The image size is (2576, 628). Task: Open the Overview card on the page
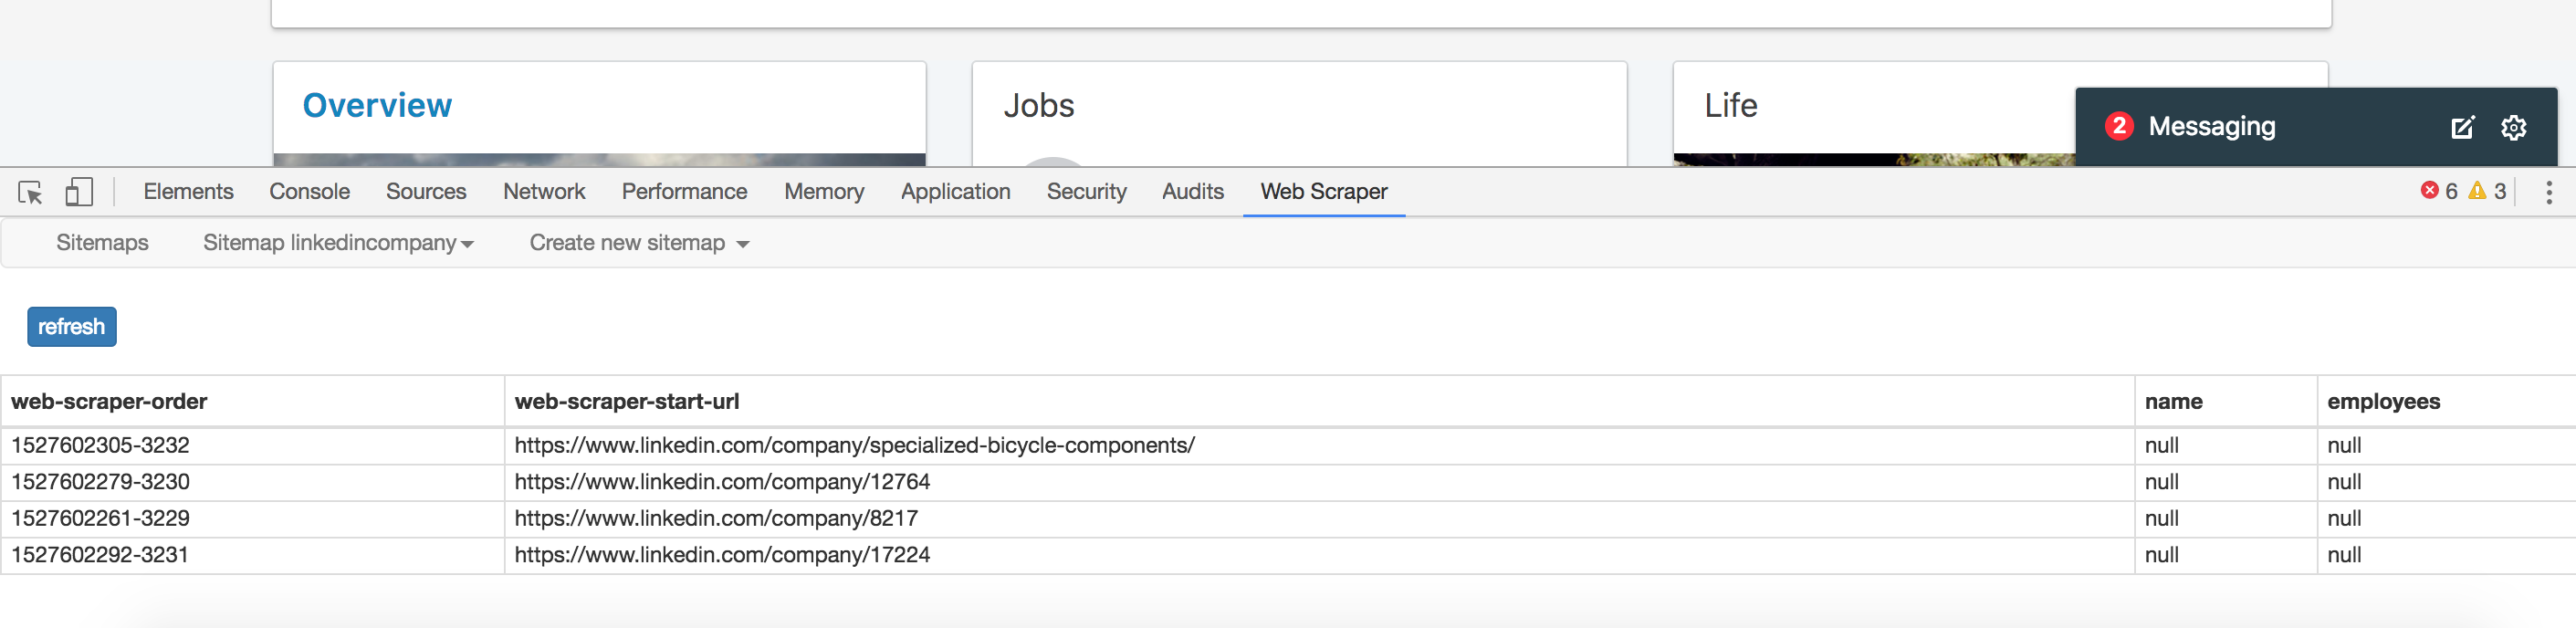click(x=377, y=106)
